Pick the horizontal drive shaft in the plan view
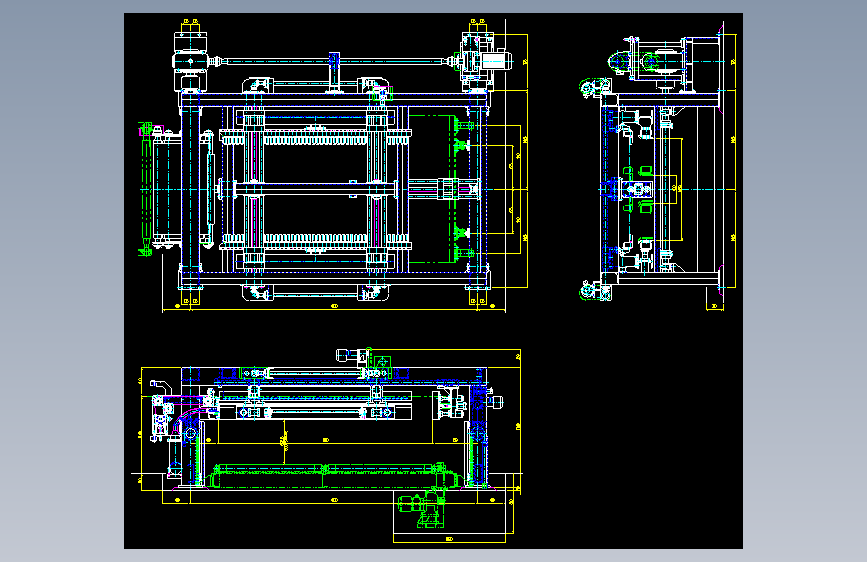The image size is (867, 562). pyautogui.click(x=333, y=61)
